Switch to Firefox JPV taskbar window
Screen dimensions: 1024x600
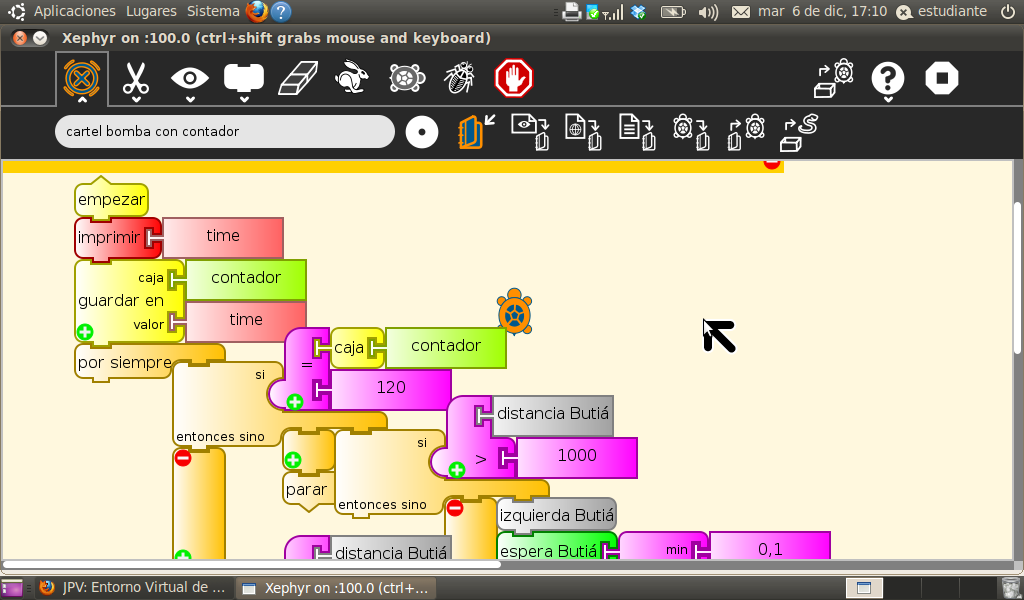point(133,588)
